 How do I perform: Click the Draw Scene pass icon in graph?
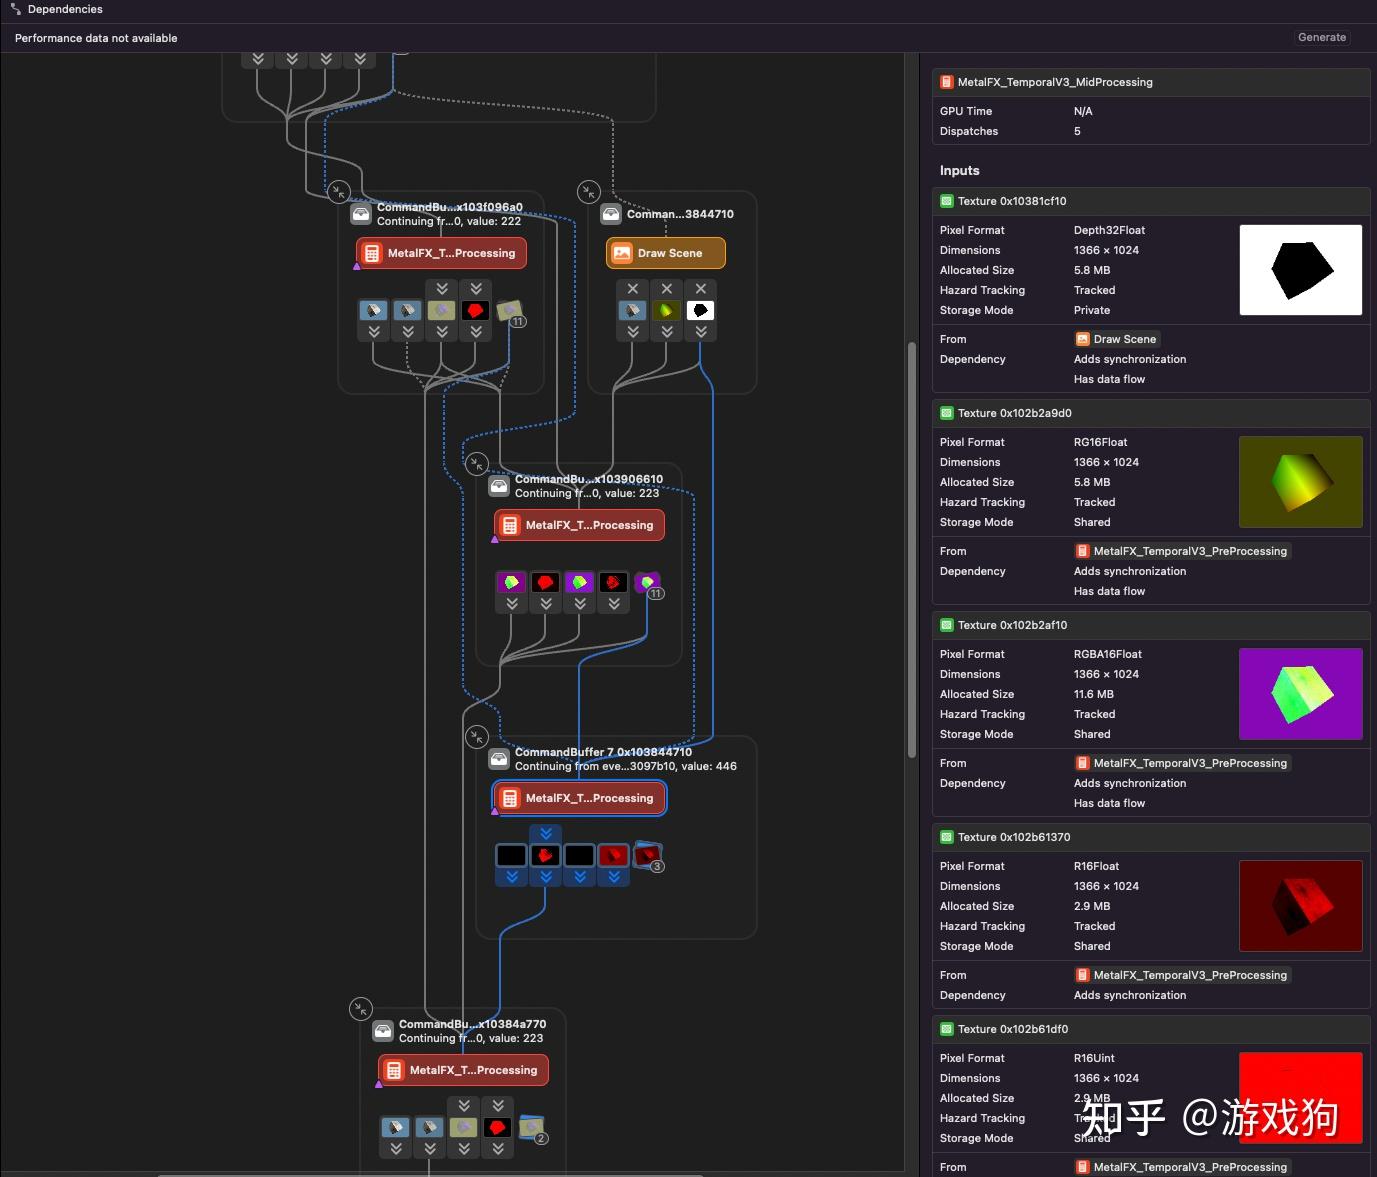(622, 253)
